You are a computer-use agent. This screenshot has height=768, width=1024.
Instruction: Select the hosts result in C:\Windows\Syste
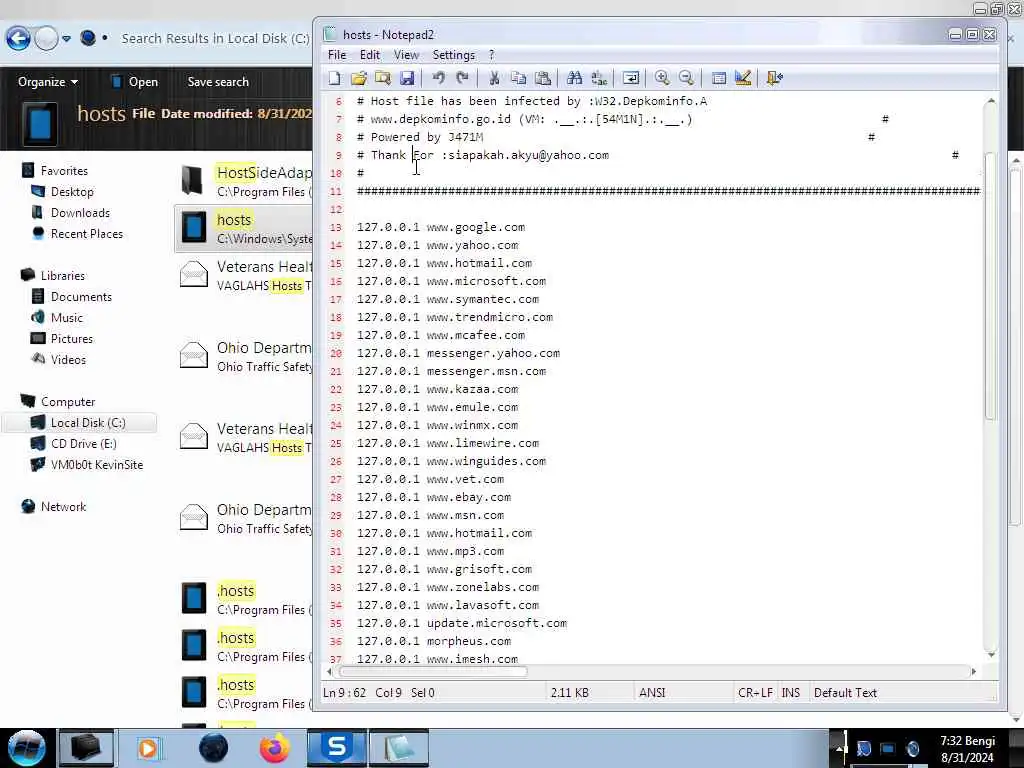[x=244, y=228]
